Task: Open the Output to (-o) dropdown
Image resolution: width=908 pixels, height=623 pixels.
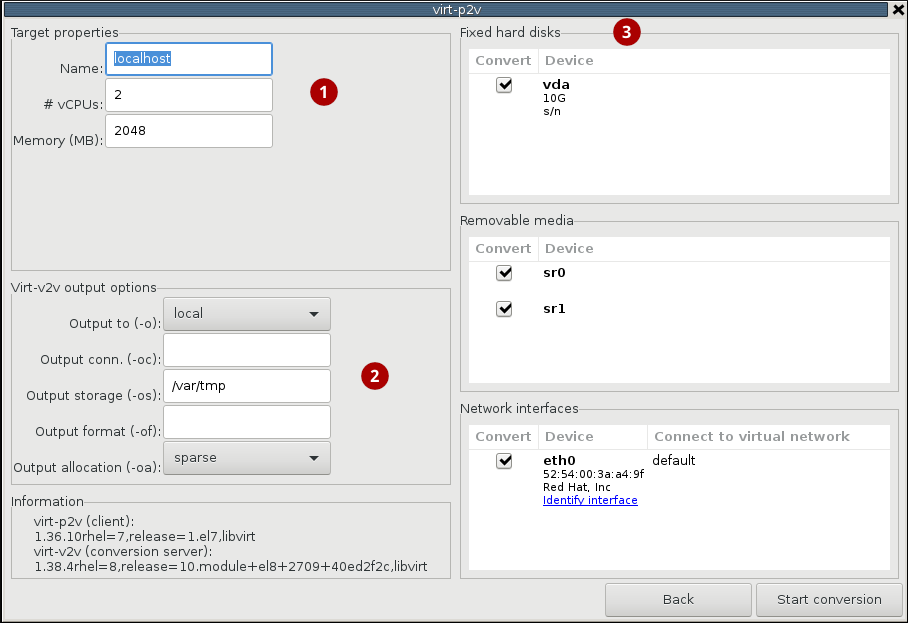Action: [x=246, y=313]
